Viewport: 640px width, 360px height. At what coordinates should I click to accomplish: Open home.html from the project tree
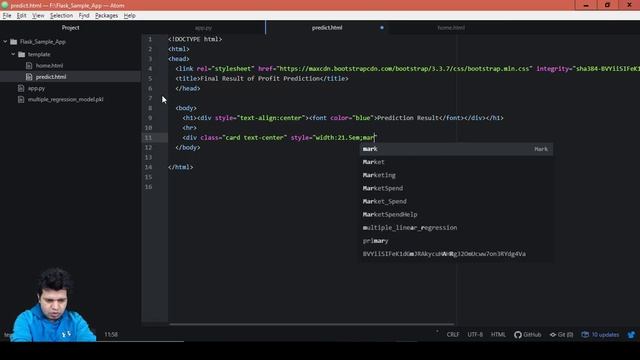(49, 65)
